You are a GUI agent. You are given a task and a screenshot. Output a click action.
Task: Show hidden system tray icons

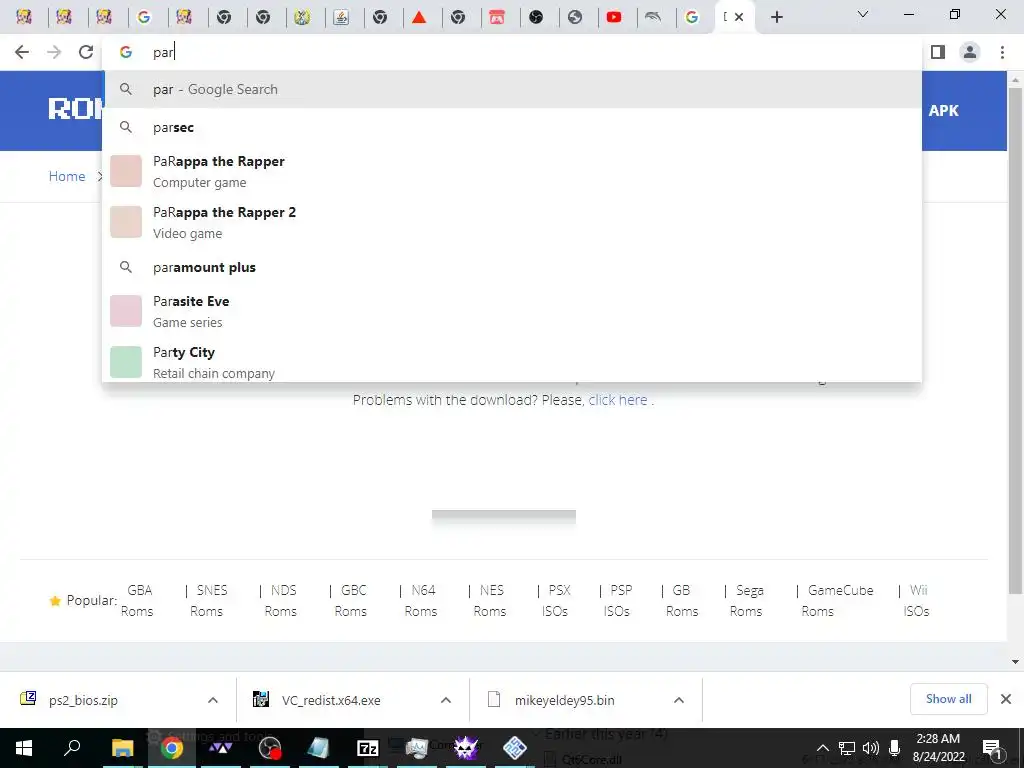coord(823,748)
